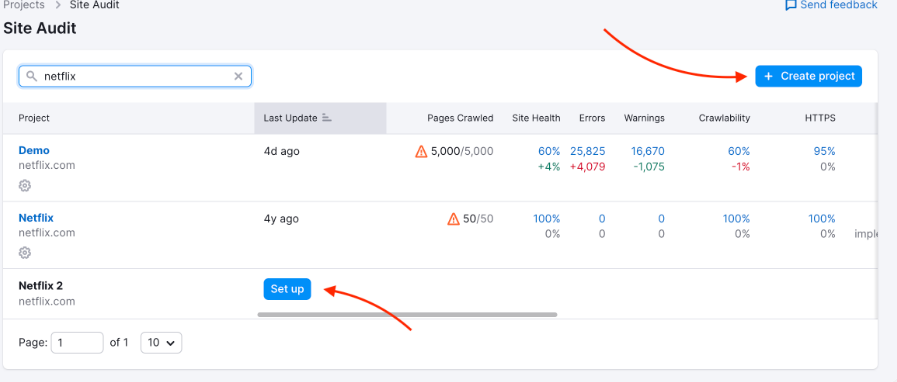Open settings gear for Netflix project
This screenshot has width=897, height=382.
coord(25,253)
